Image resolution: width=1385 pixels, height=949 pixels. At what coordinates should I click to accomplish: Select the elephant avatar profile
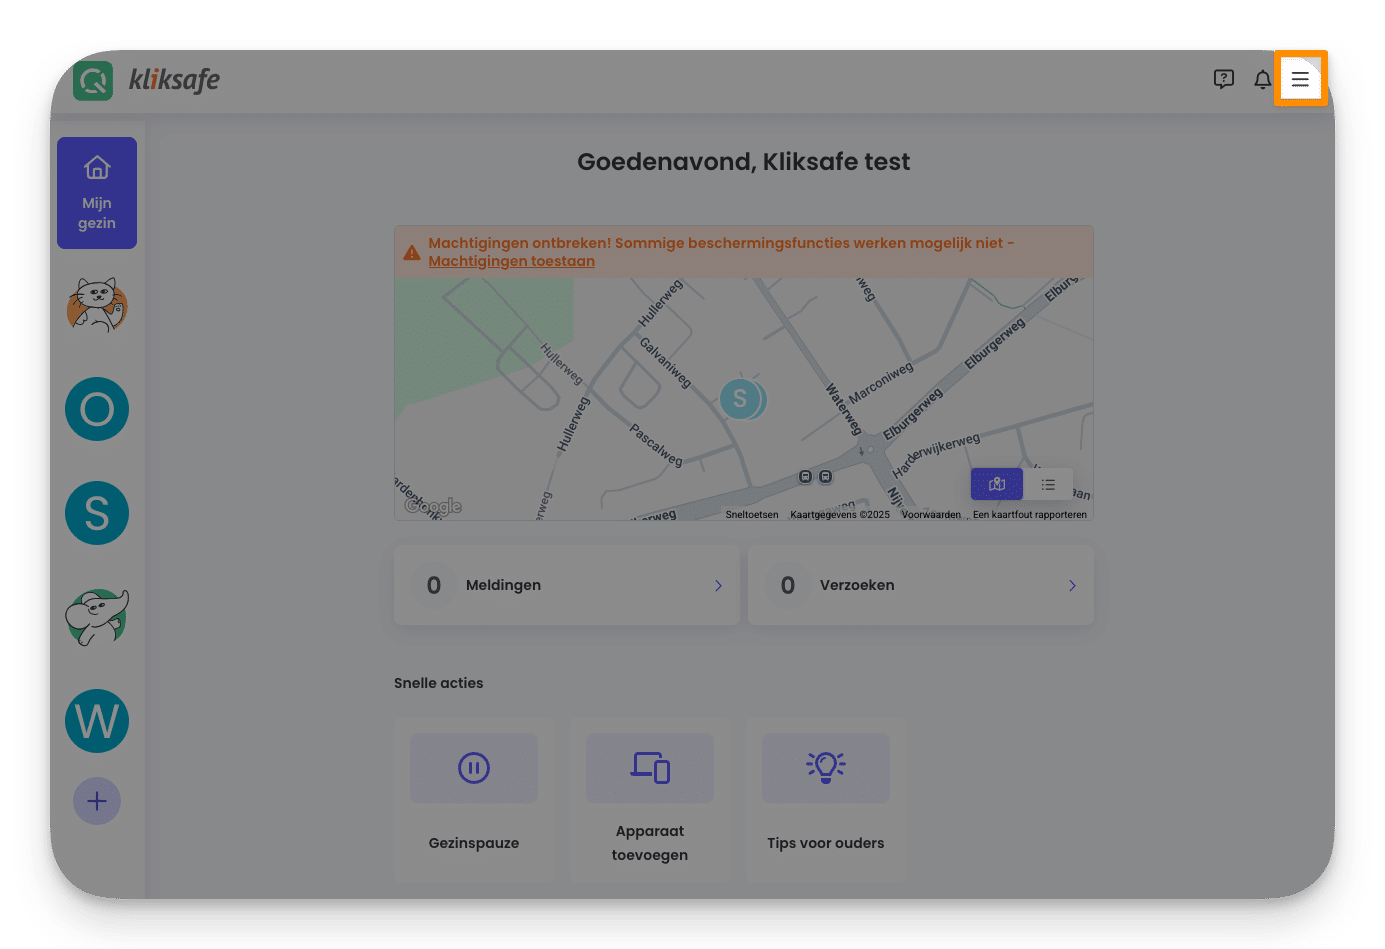pyautogui.click(x=97, y=617)
